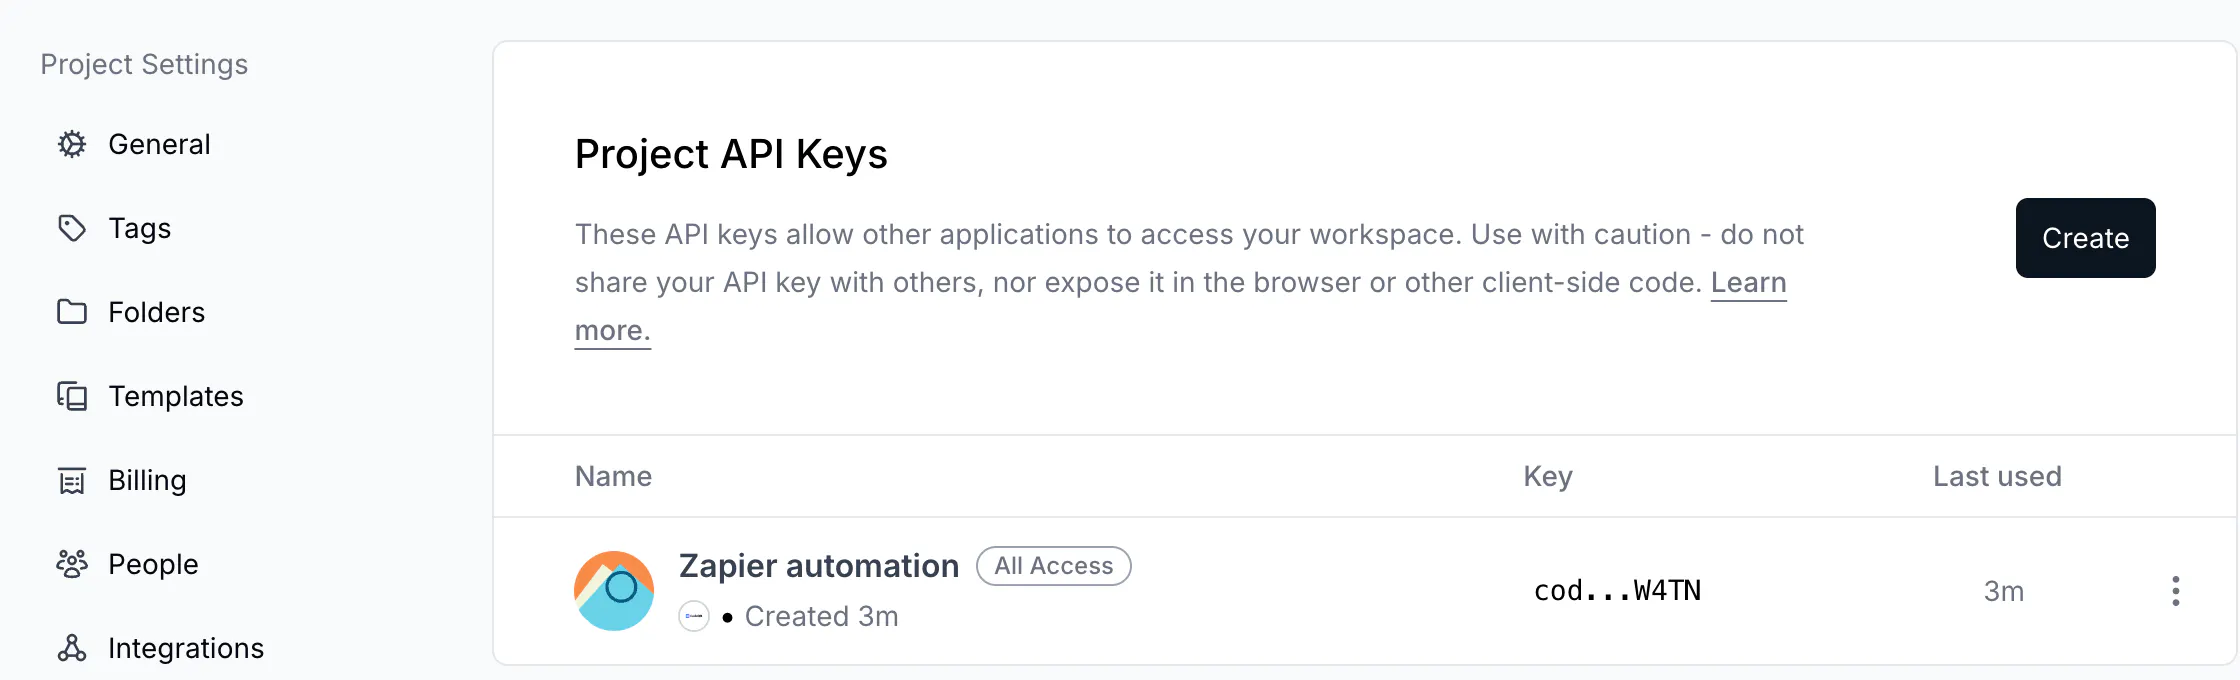
Task: Click the Templates copy icon
Action: pos(72,396)
